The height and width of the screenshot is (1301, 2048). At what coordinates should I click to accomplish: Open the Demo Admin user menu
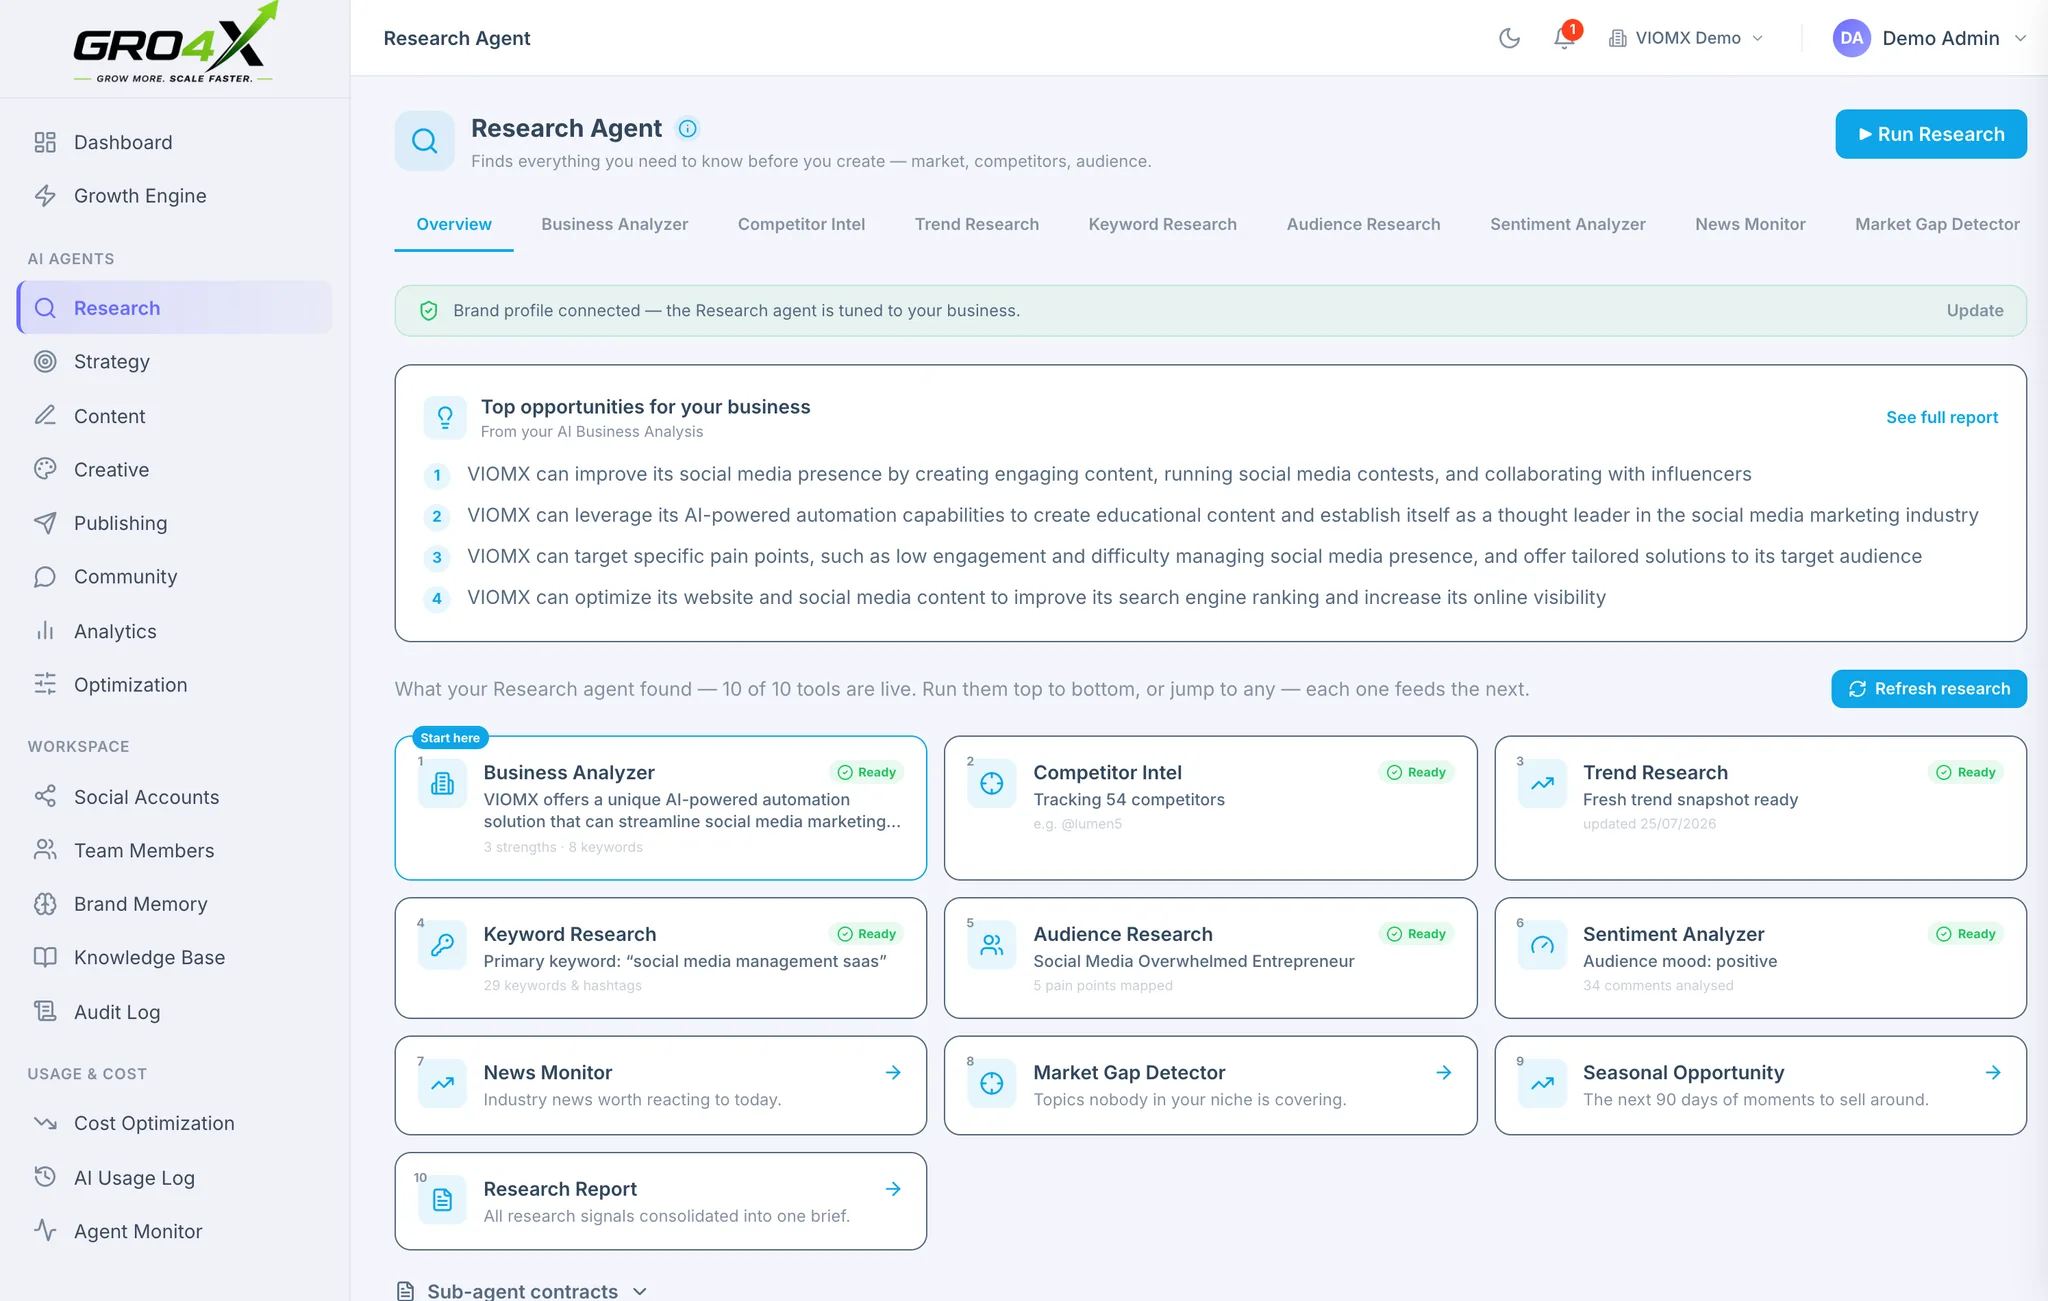click(x=1930, y=38)
